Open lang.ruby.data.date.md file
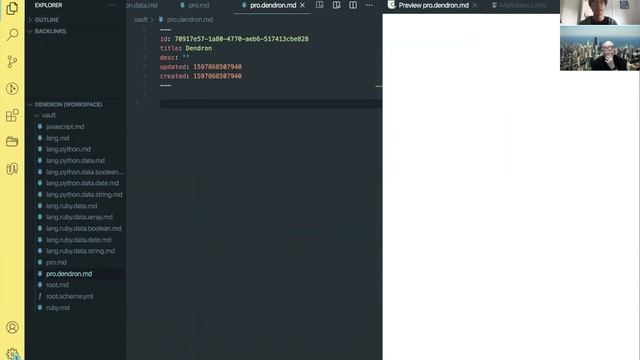 (x=78, y=240)
